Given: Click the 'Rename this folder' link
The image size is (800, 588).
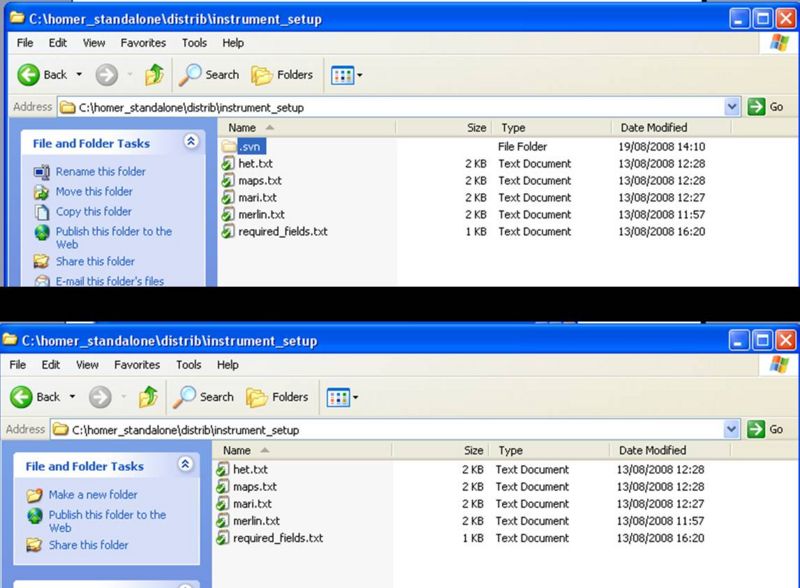Looking at the screenshot, I should click(x=100, y=172).
